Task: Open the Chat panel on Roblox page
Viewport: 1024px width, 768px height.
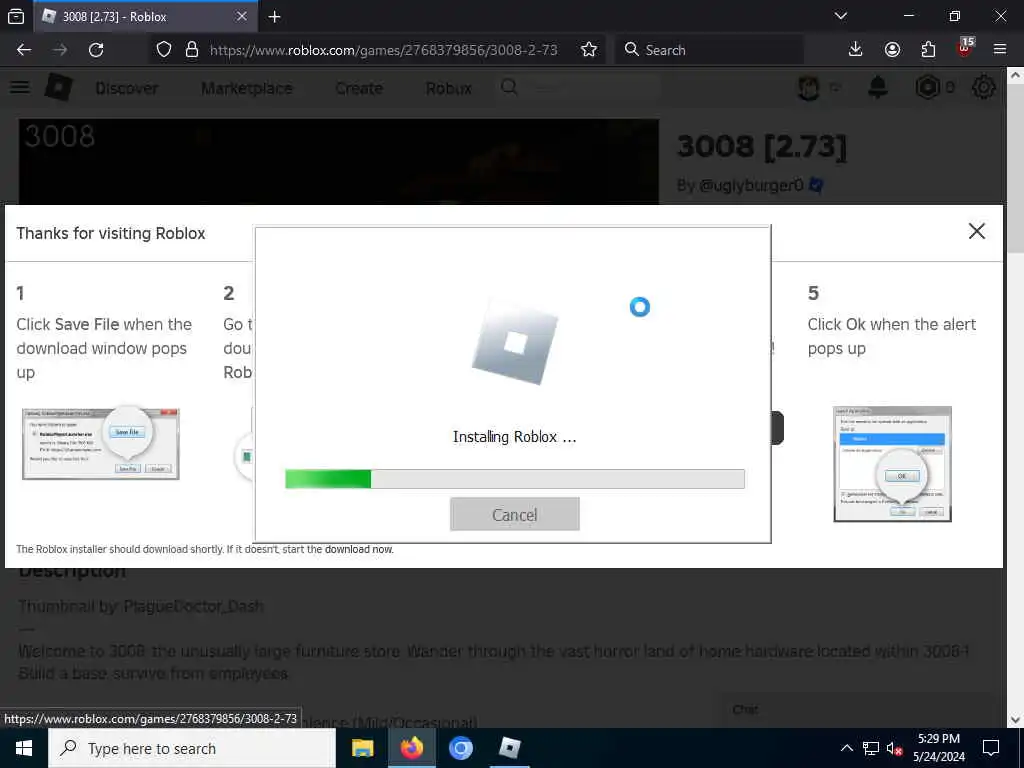Action: pos(745,709)
